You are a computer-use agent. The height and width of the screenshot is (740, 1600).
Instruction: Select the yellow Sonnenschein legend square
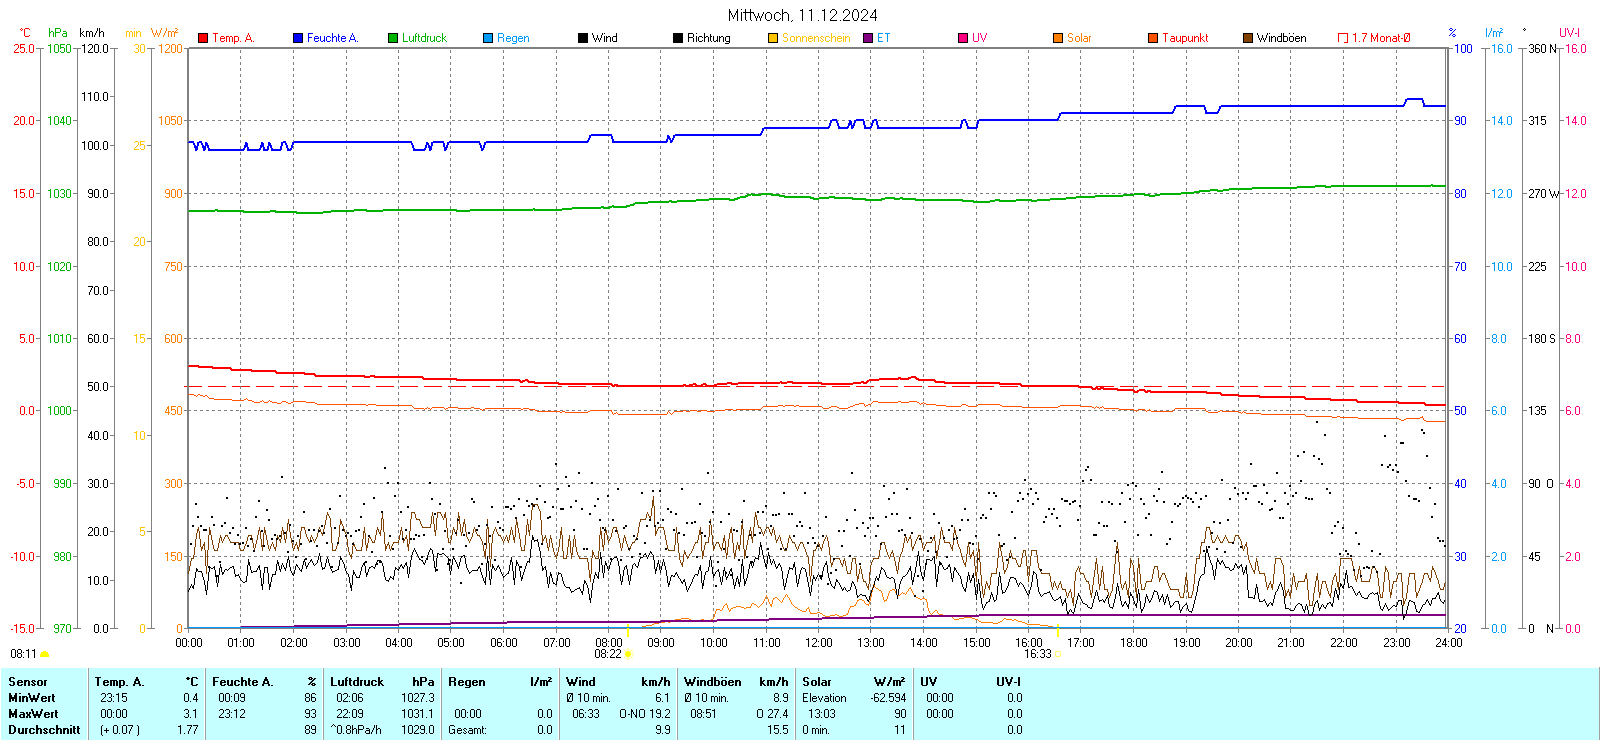[773, 38]
